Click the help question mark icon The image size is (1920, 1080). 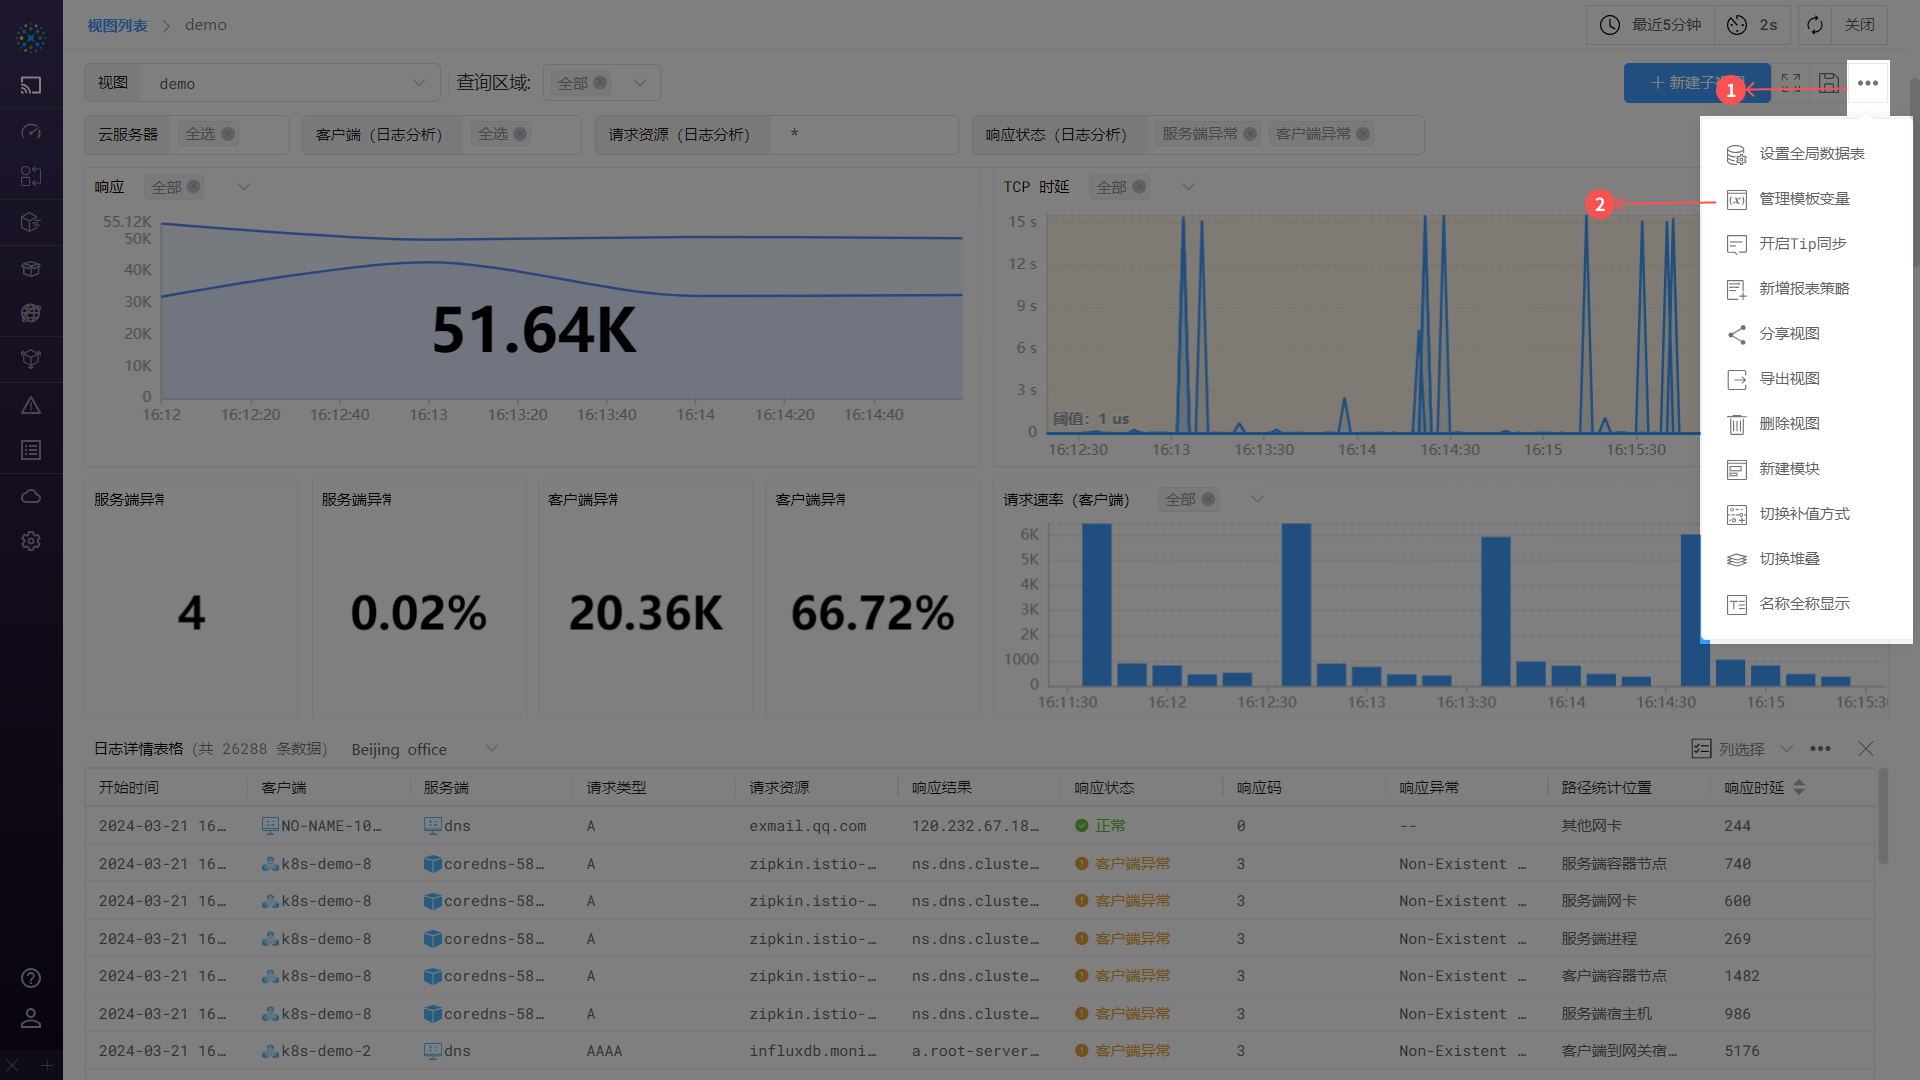pyautogui.click(x=31, y=978)
